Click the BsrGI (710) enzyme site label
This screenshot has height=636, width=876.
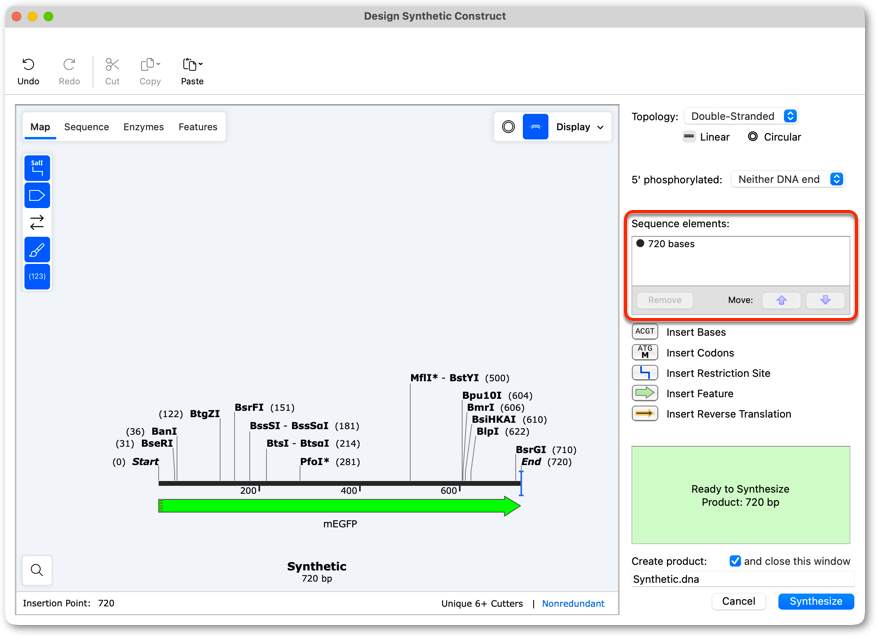[545, 449]
